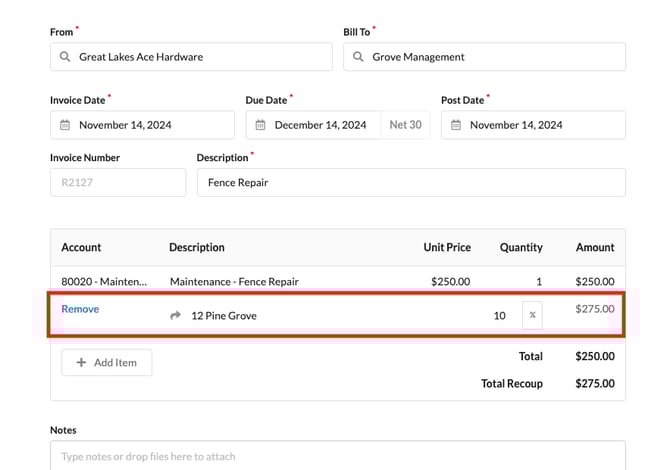The width and height of the screenshot is (670, 470).
Task: Click the $250.00 unit price cell
Action: tap(450, 282)
